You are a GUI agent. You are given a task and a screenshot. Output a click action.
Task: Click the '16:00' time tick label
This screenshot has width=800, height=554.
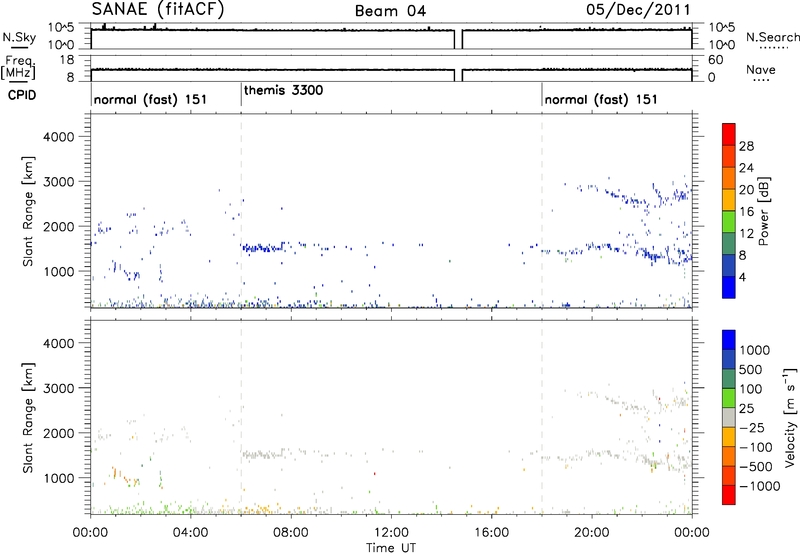coord(491,533)
